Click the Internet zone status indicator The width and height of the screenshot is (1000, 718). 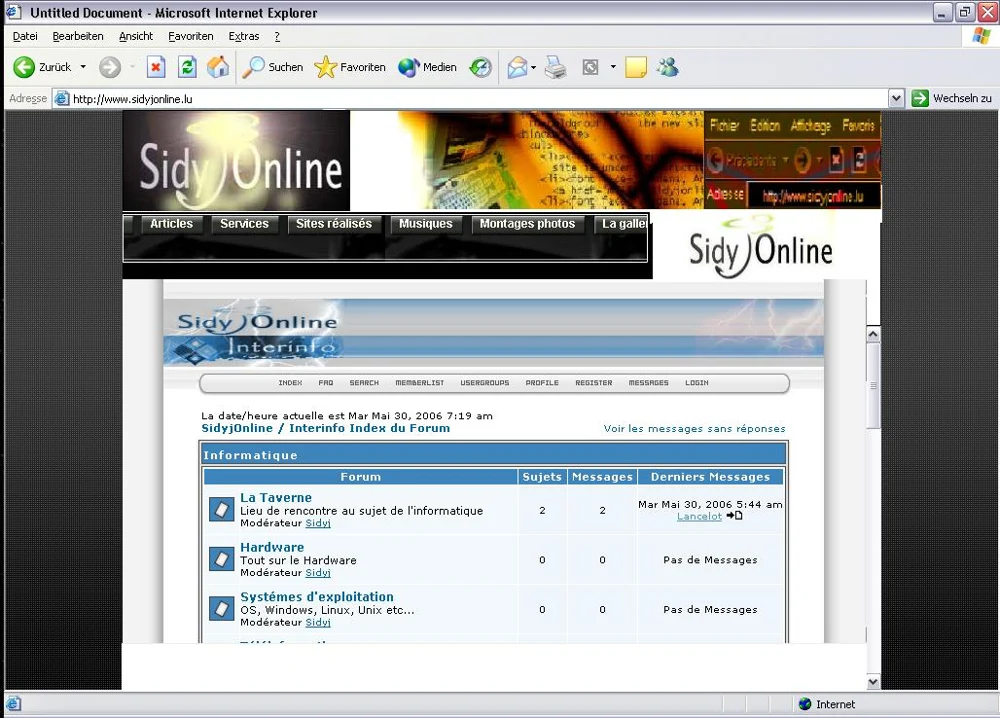(827, 704)
